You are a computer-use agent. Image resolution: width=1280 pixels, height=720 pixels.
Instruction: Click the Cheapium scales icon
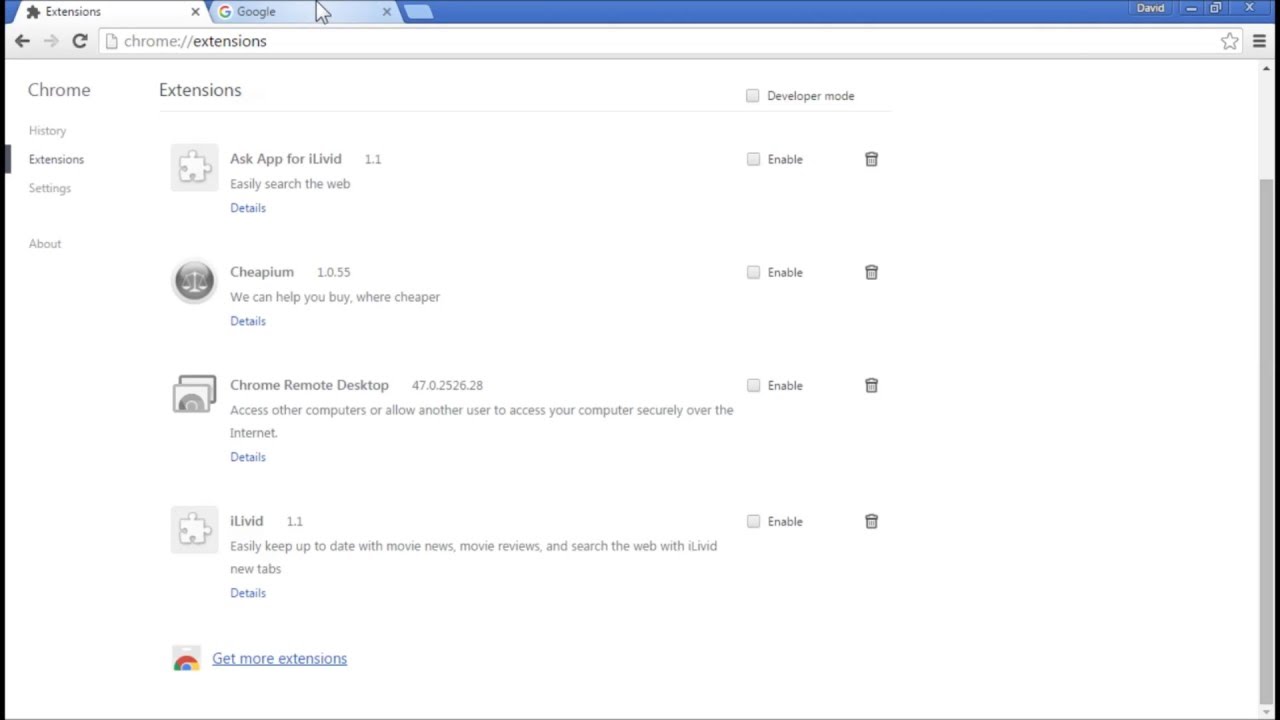point(194,281)
